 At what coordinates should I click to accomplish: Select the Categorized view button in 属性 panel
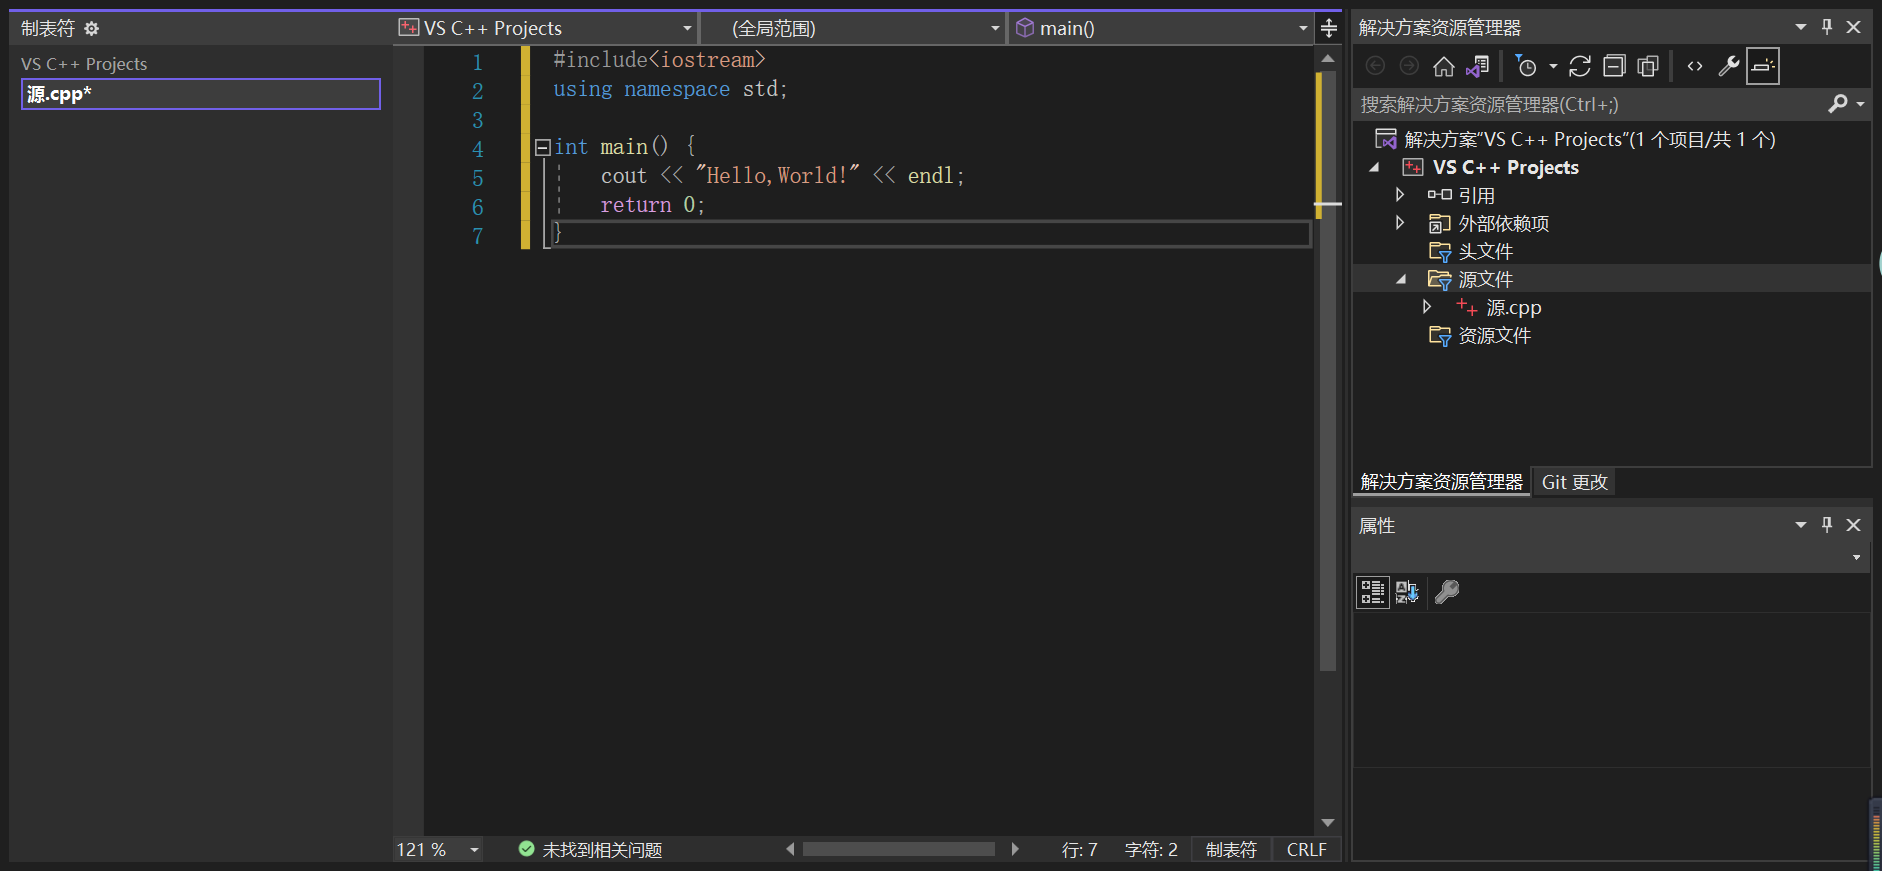[1373, 592]
